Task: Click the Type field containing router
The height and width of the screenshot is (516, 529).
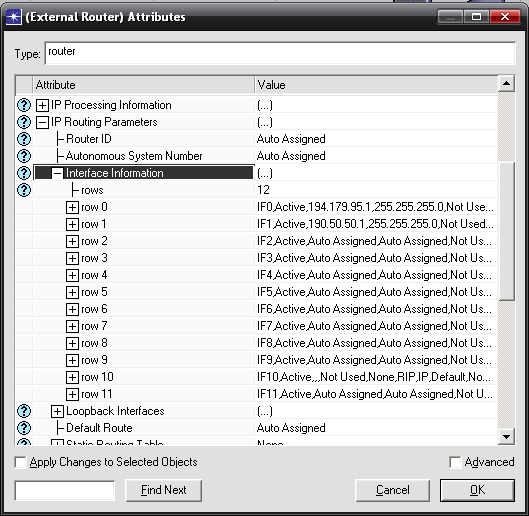Action: 280,53
